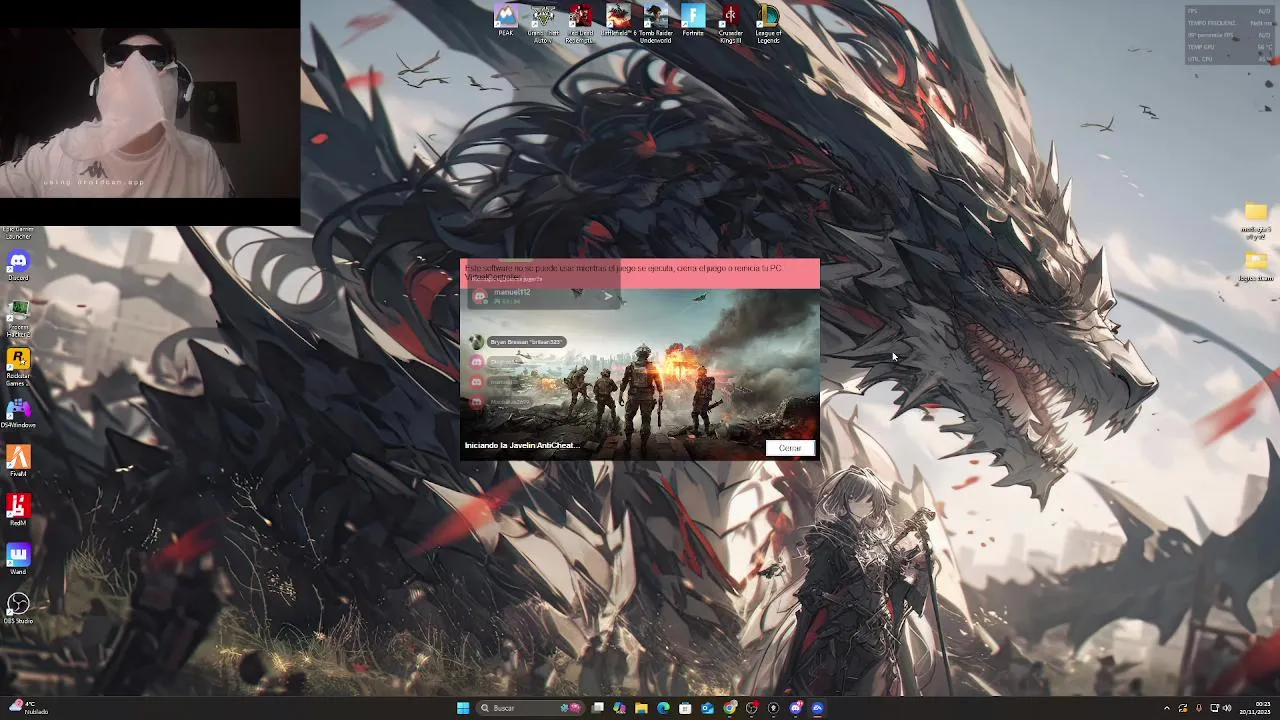Expand hidden system tray icons
The height and width of the screenshot is (720, 1280).
1167,708
